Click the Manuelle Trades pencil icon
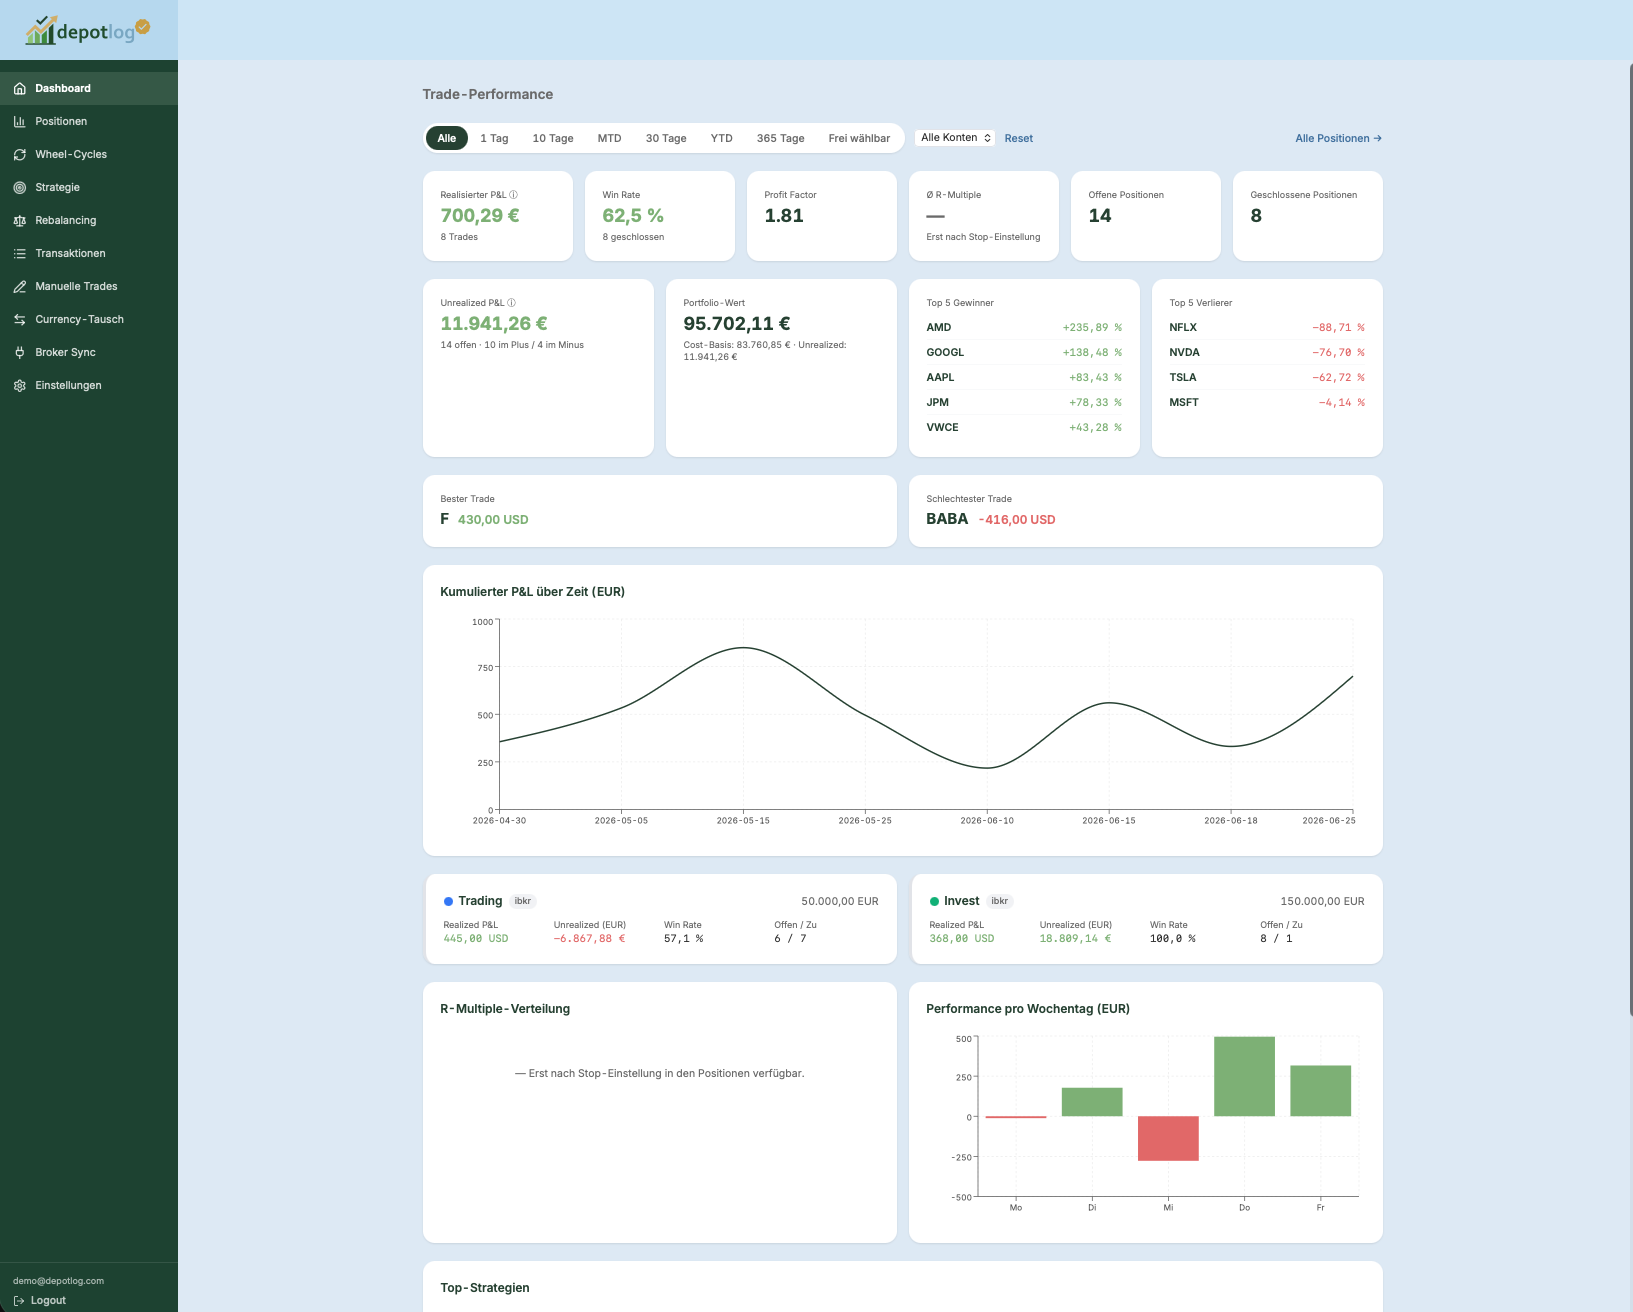 (20, 286)
